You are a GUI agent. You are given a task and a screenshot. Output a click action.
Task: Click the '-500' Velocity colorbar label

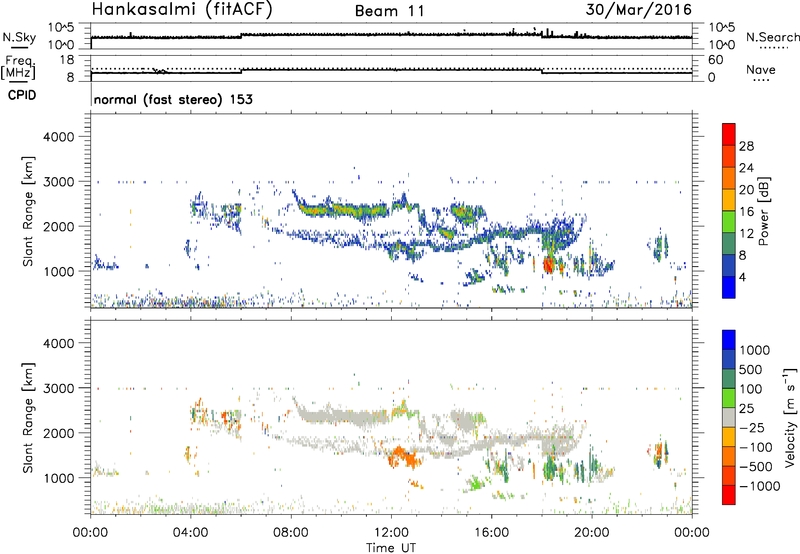[x=756, y=467]
